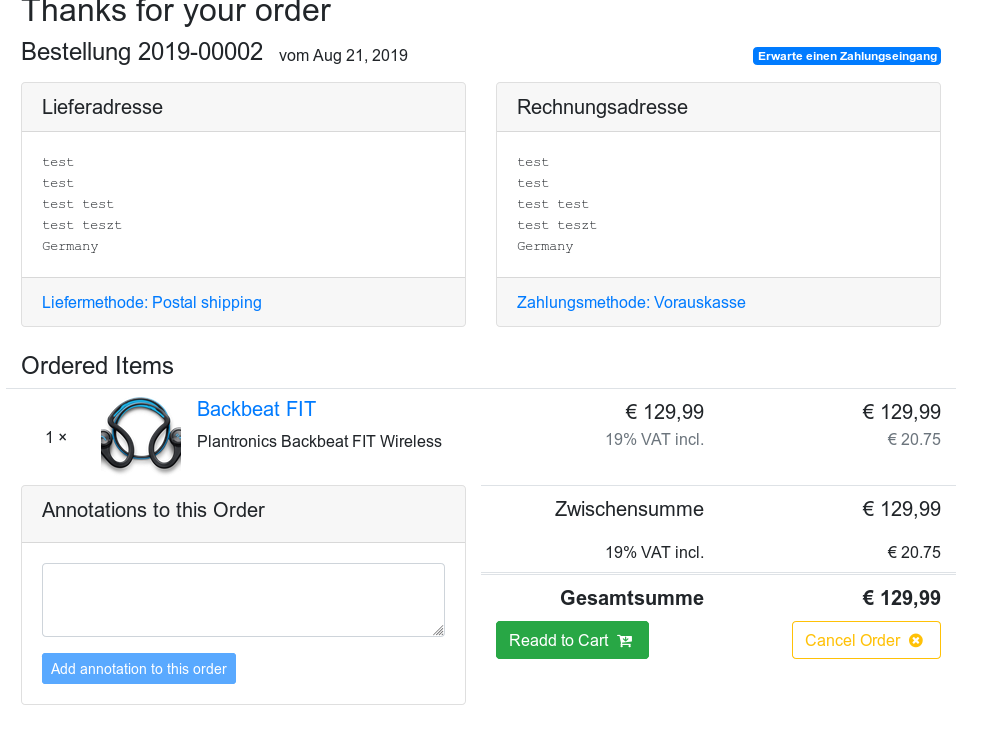
Task: Focus the order annotation text area
Action: [244, 600]
